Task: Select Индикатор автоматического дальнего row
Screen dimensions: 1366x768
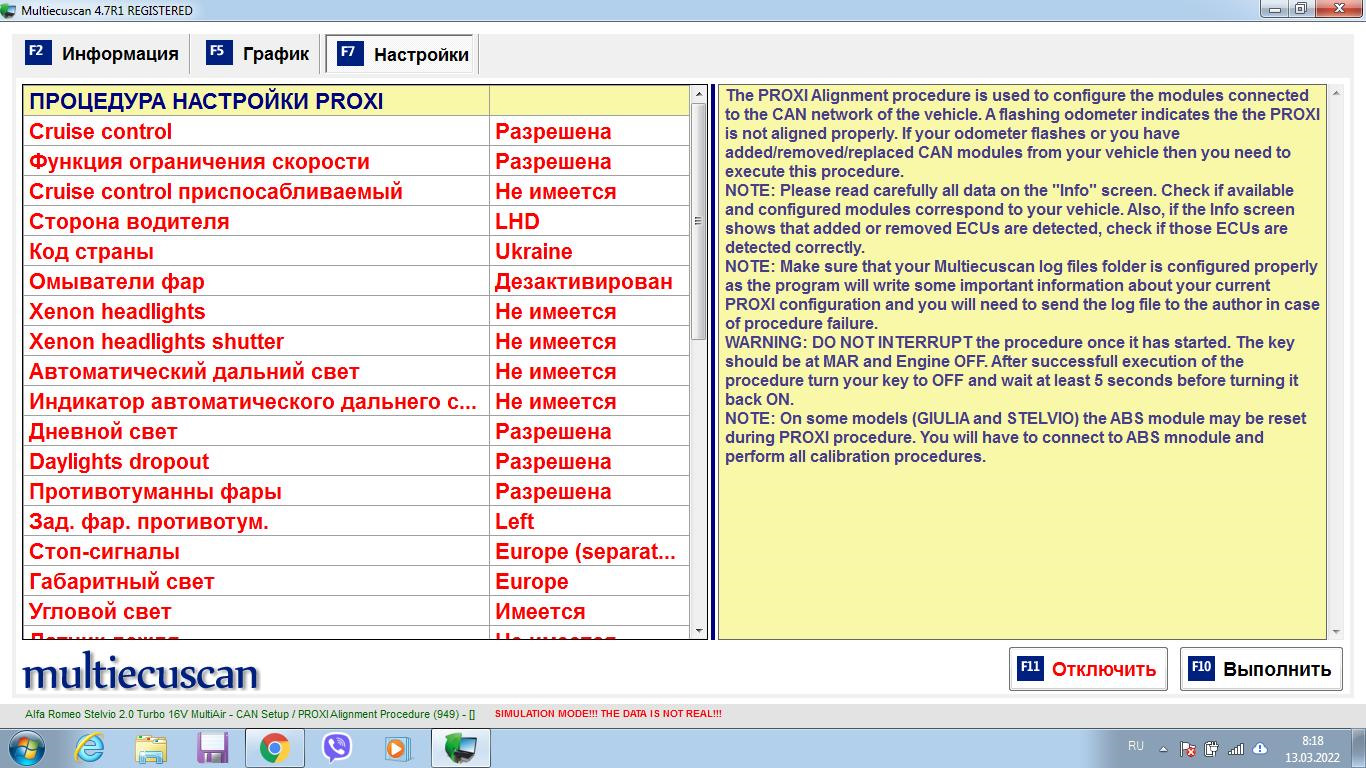Action: click(x=357, y=401)
